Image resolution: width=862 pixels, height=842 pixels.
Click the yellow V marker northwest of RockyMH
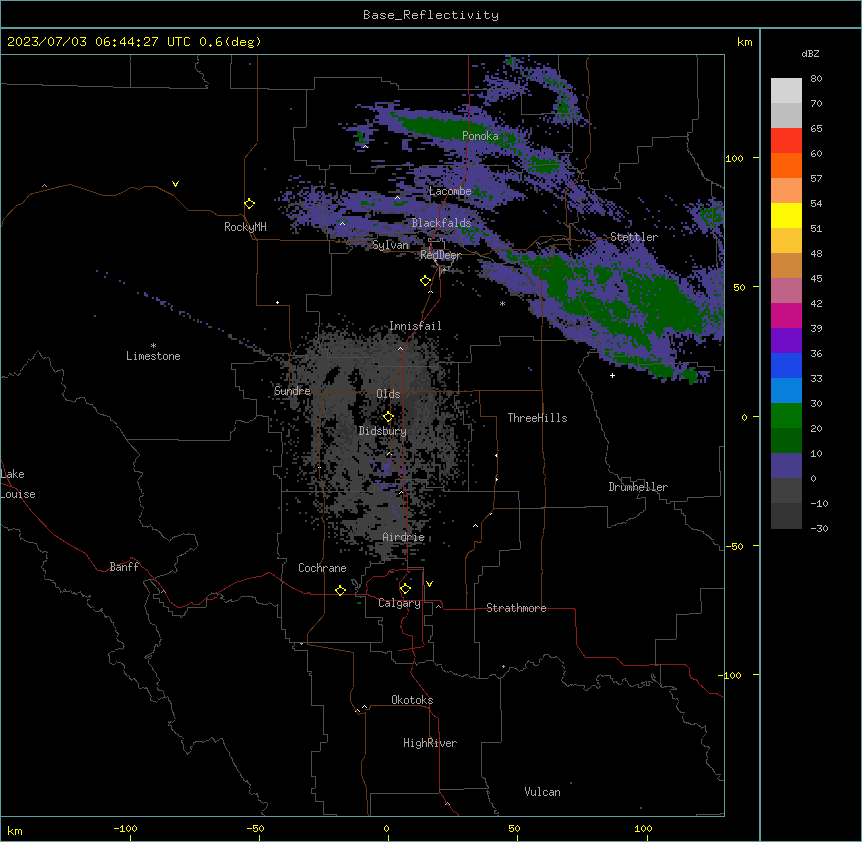175,184
